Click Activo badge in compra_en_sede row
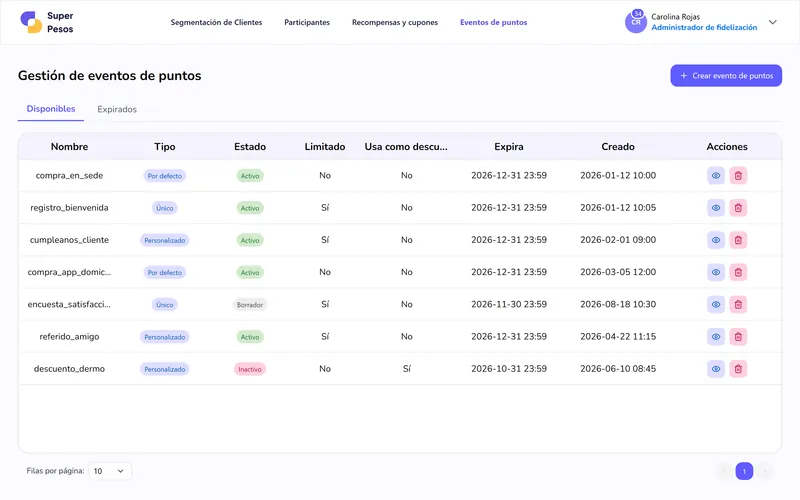The image size is (800, 500). (250, 176)
